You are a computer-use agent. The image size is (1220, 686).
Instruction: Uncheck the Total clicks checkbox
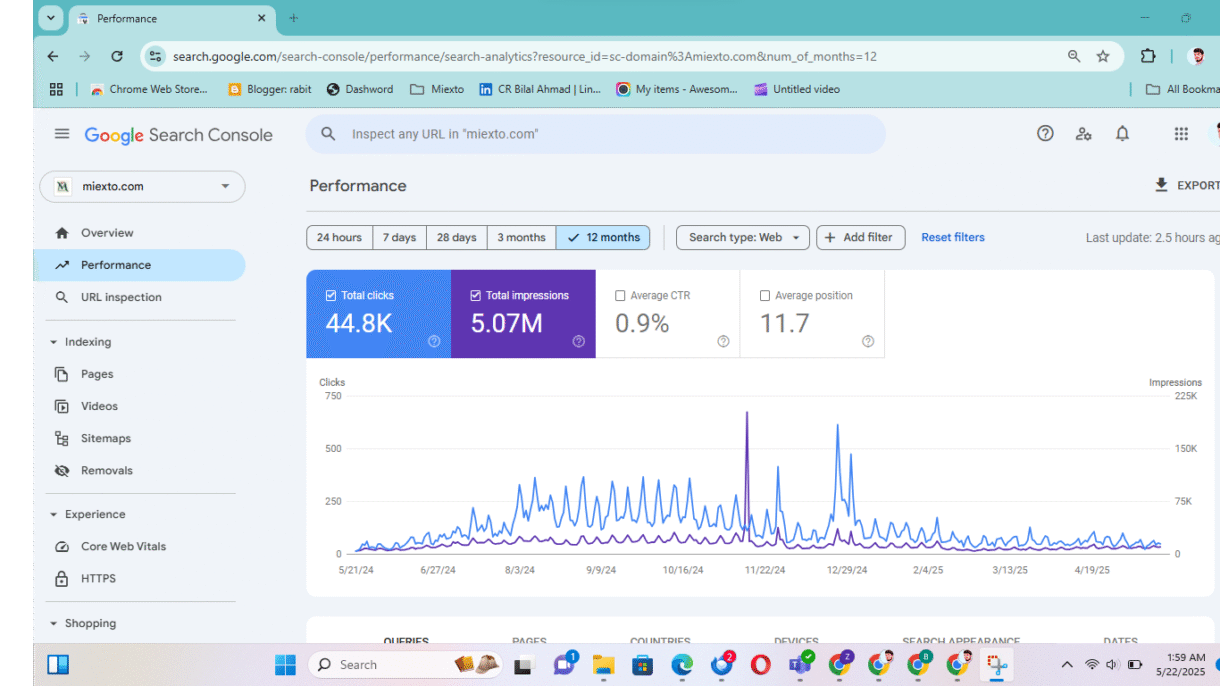coord(331,295)
